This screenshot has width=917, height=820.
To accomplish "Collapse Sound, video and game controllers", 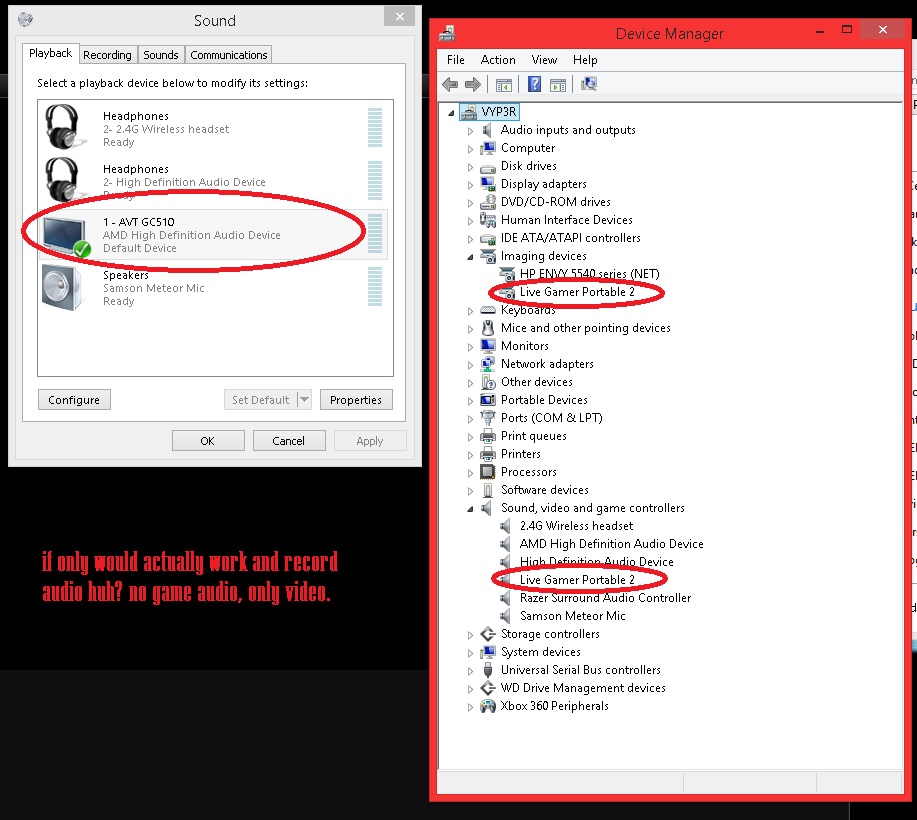I will [x=470, y=509].
